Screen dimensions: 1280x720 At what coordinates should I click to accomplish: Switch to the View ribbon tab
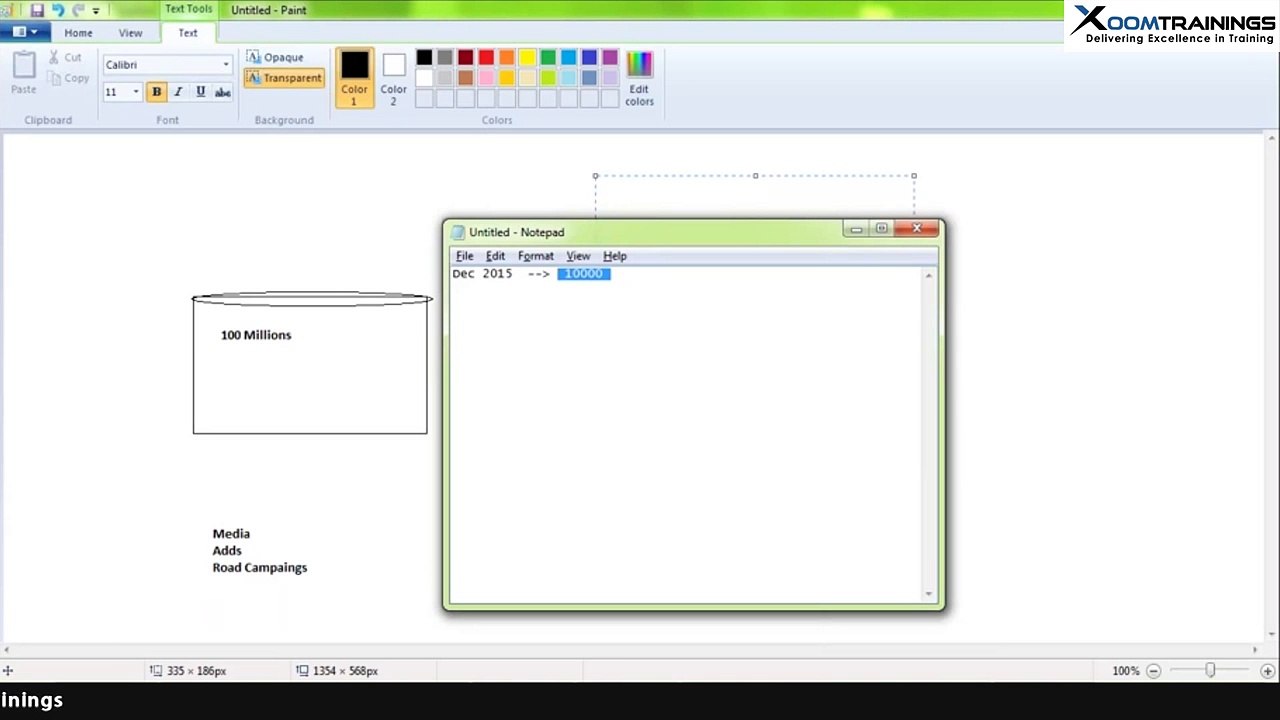[131, 33]
